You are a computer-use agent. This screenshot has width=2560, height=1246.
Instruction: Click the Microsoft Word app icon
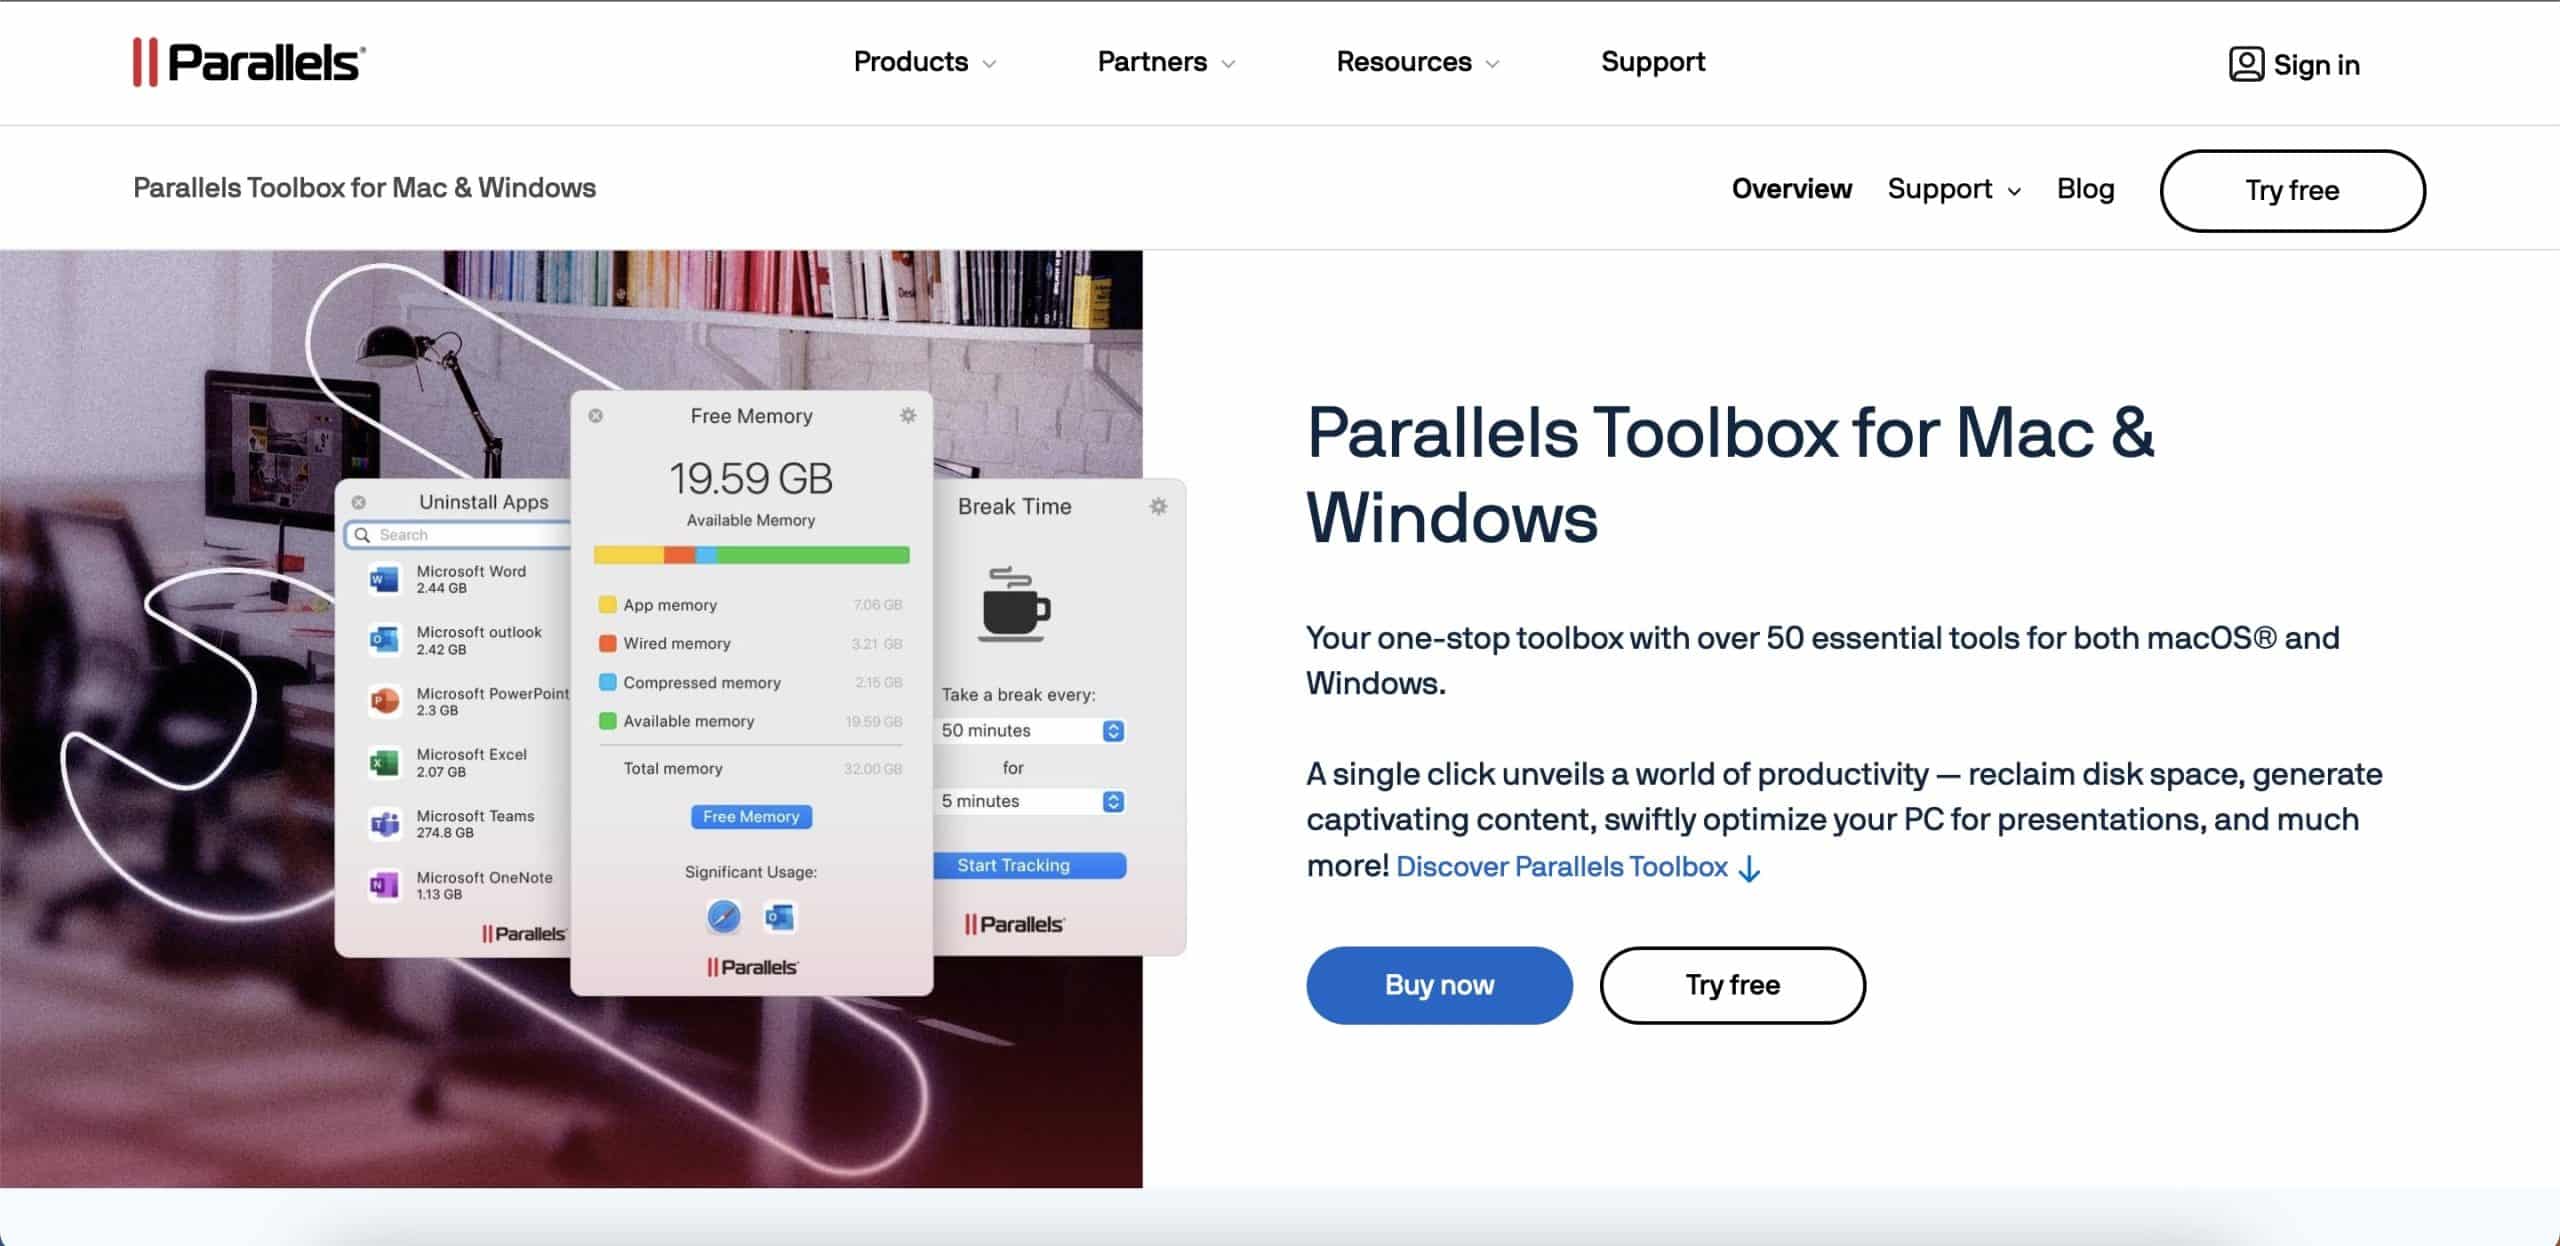pos(384,579)
